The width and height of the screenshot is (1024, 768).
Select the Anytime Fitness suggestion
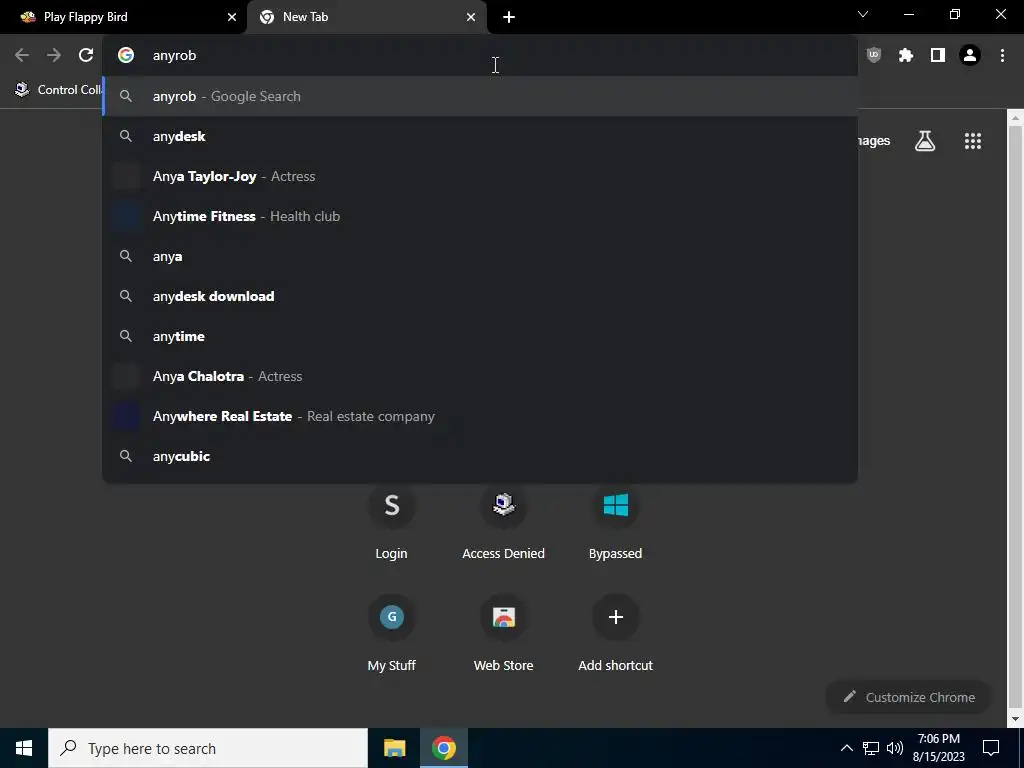pyautogui.click(x=480, y=216)
